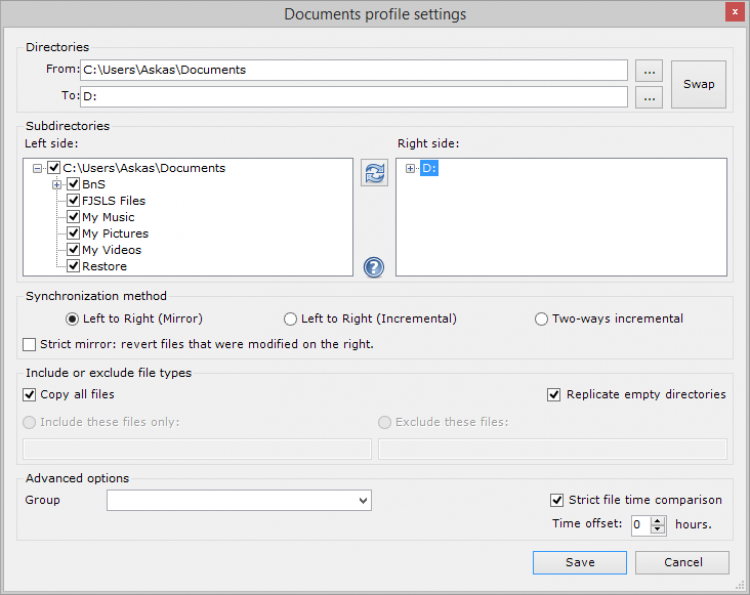Save the profile settings
The width and height of the screenshot is (750, 595).
(580, 562)
